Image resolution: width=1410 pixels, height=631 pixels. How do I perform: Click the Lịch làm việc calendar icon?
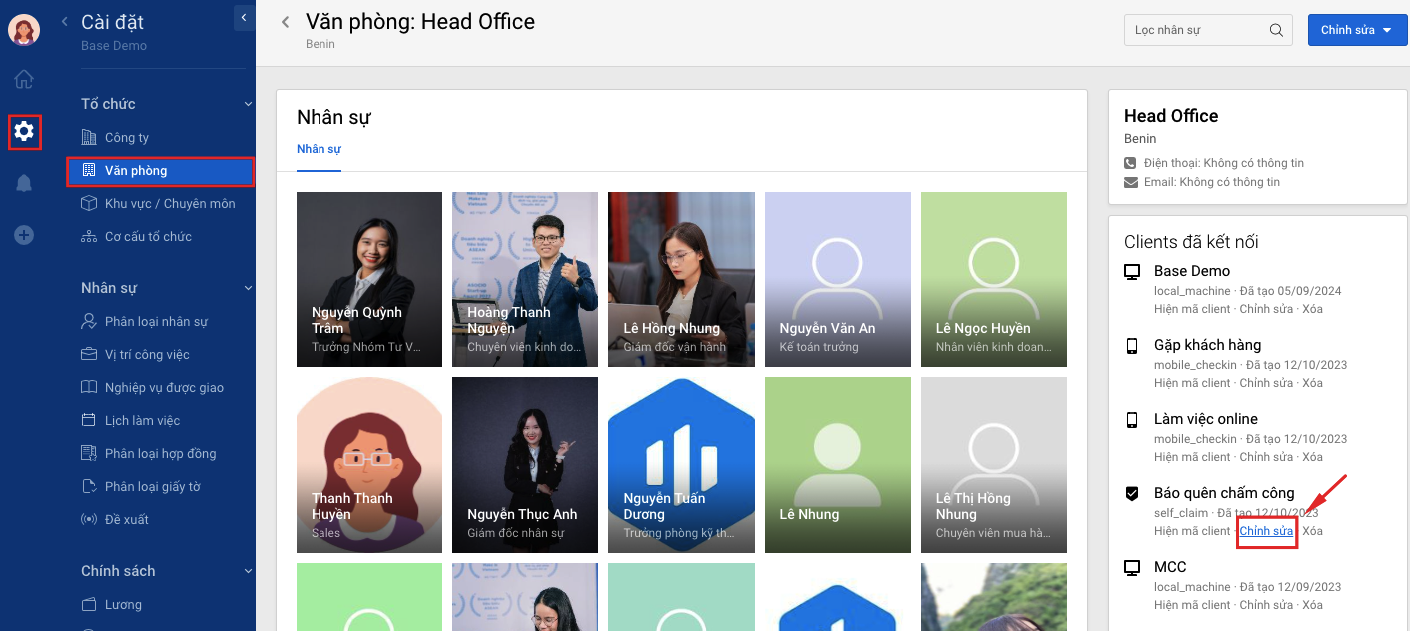89,420
